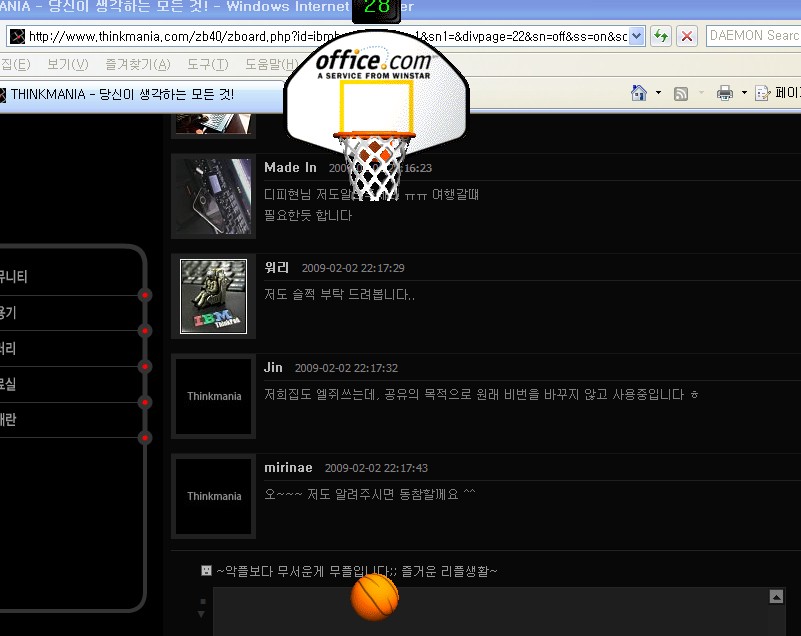Open 워리's IBM ThinkPad avatar thumbnail
This screenshot has height=636, width=801.
pyautogui.click(x=214, y=296)
